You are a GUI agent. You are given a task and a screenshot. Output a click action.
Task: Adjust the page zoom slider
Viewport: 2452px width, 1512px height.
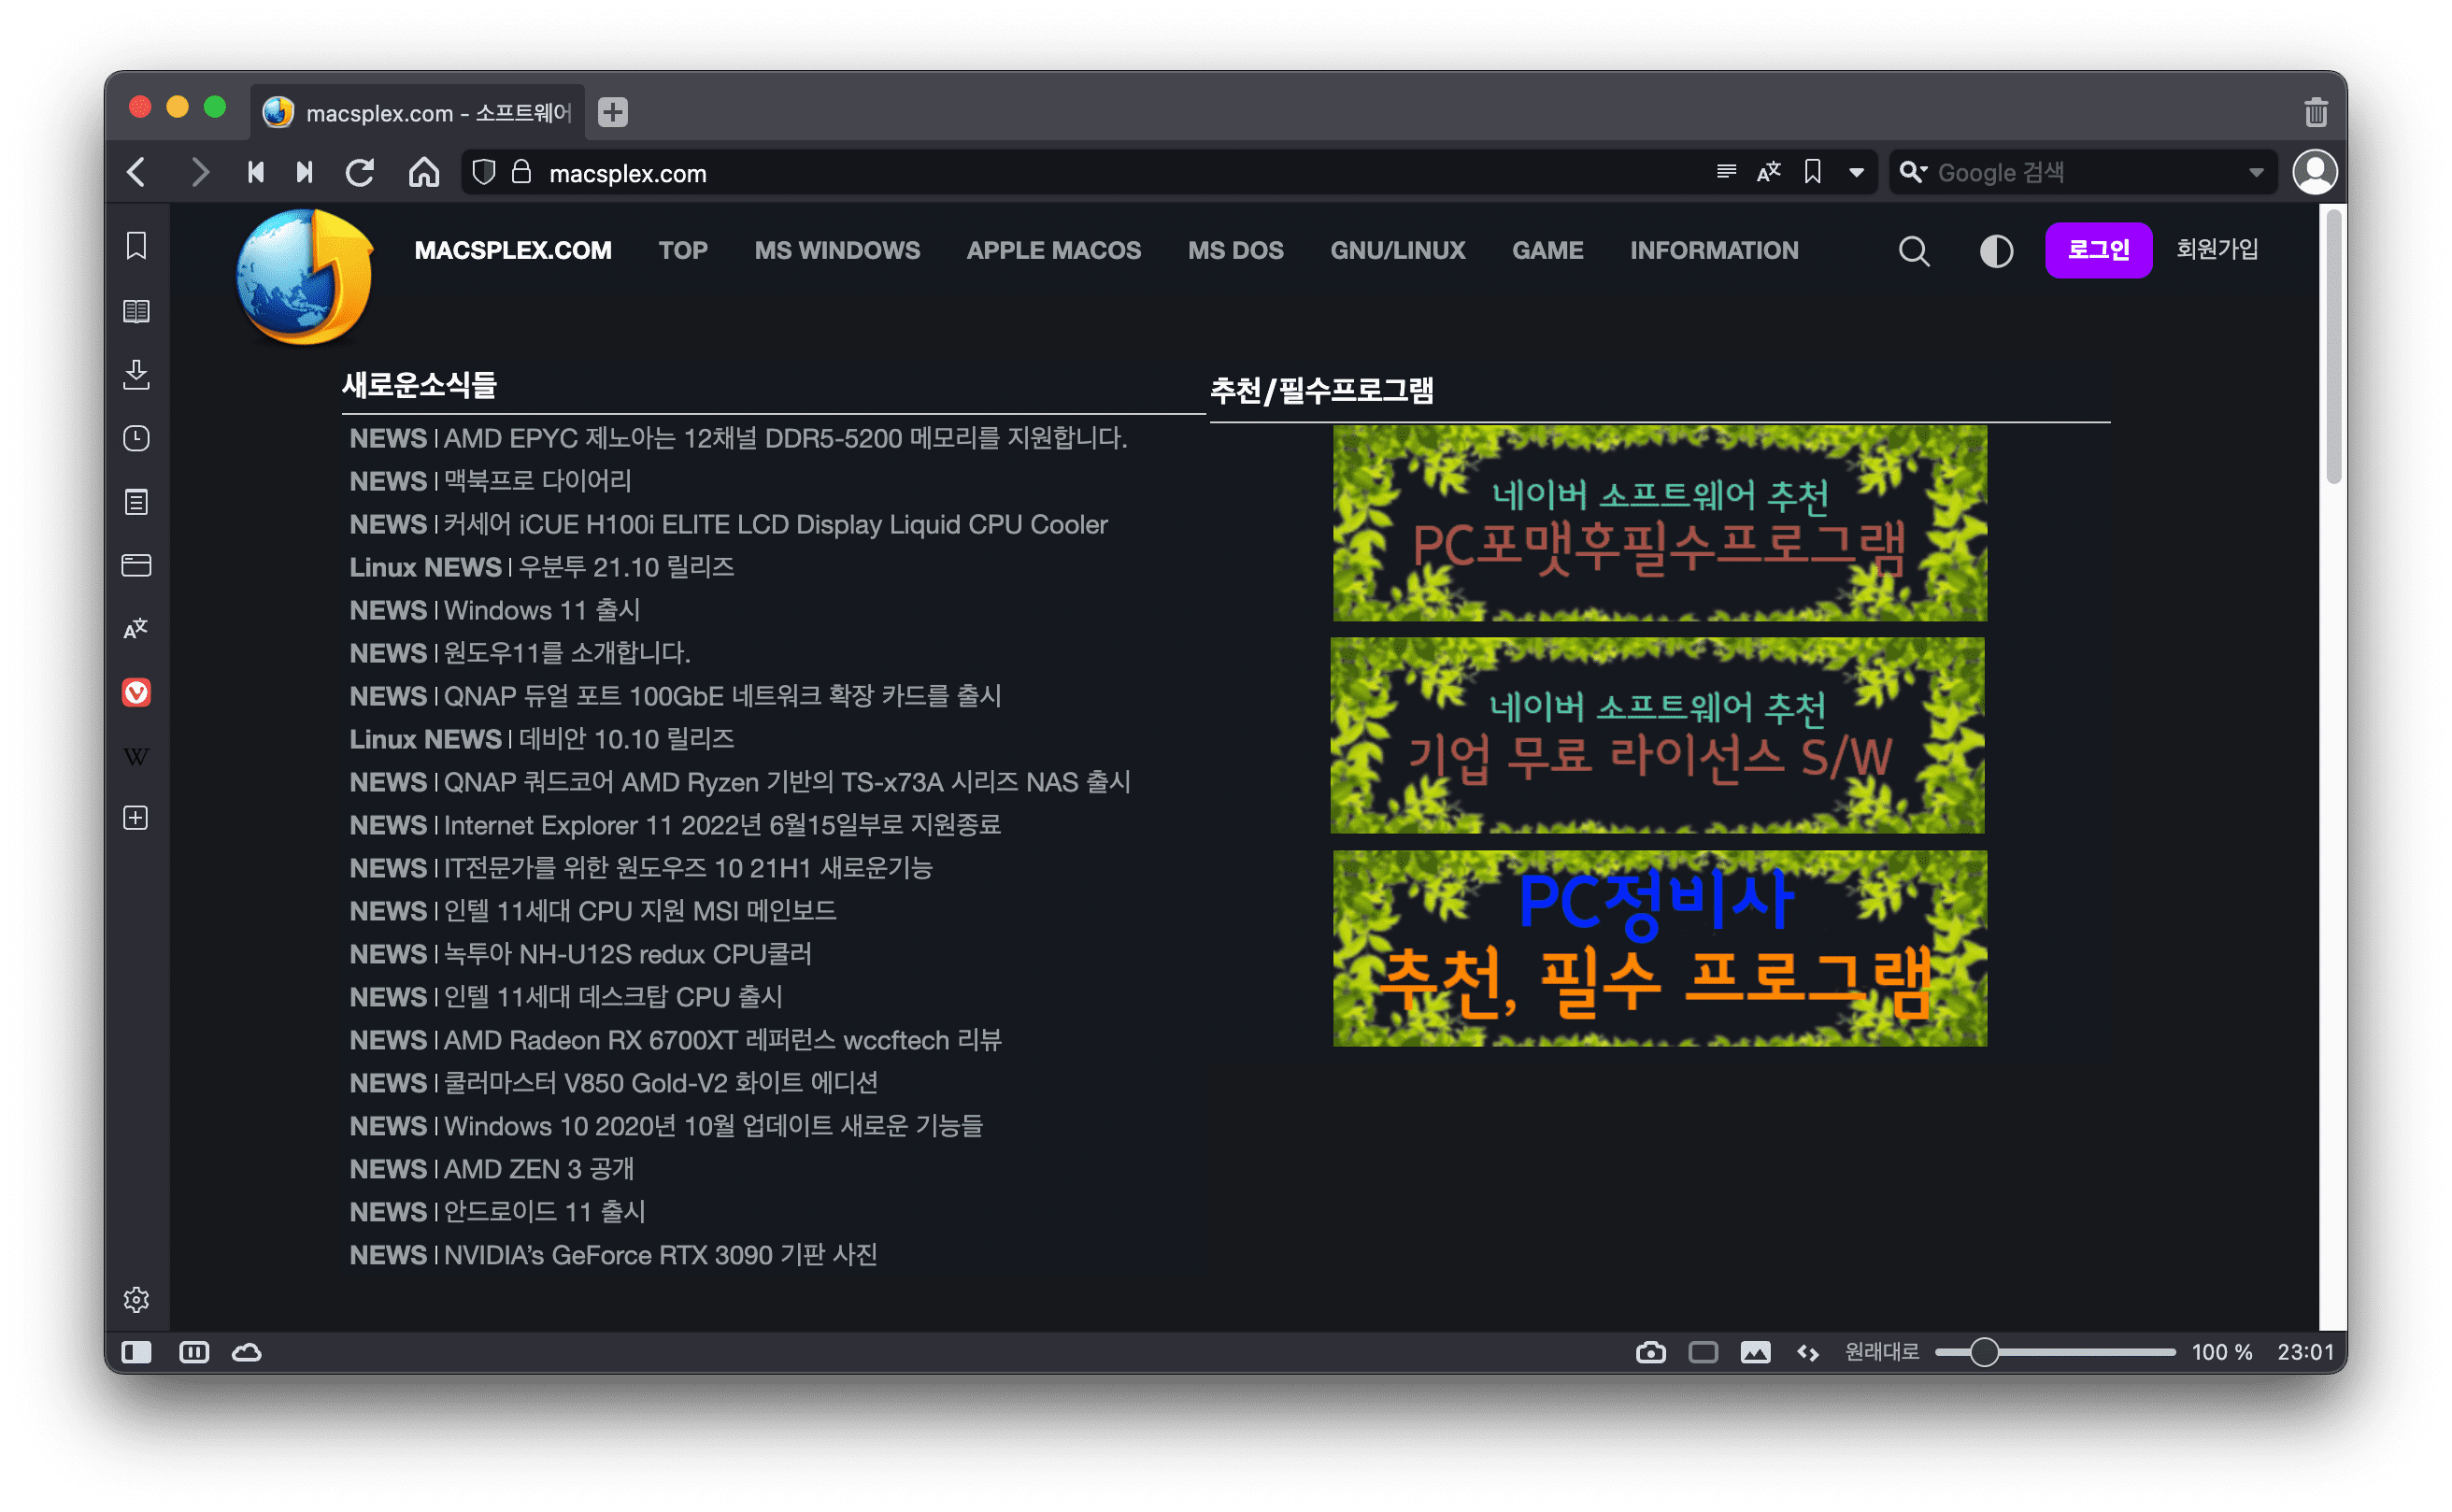click(x=2055, y=1352)
